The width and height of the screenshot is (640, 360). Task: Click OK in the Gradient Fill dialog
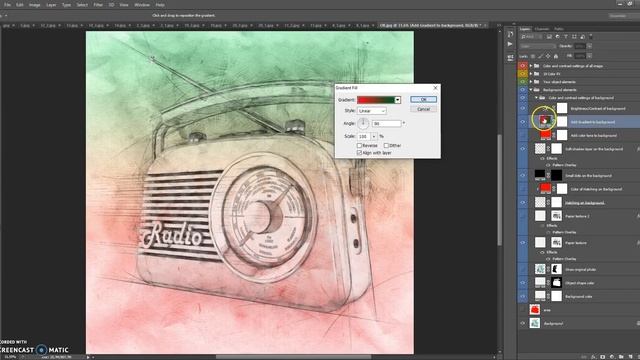[423, 100]
